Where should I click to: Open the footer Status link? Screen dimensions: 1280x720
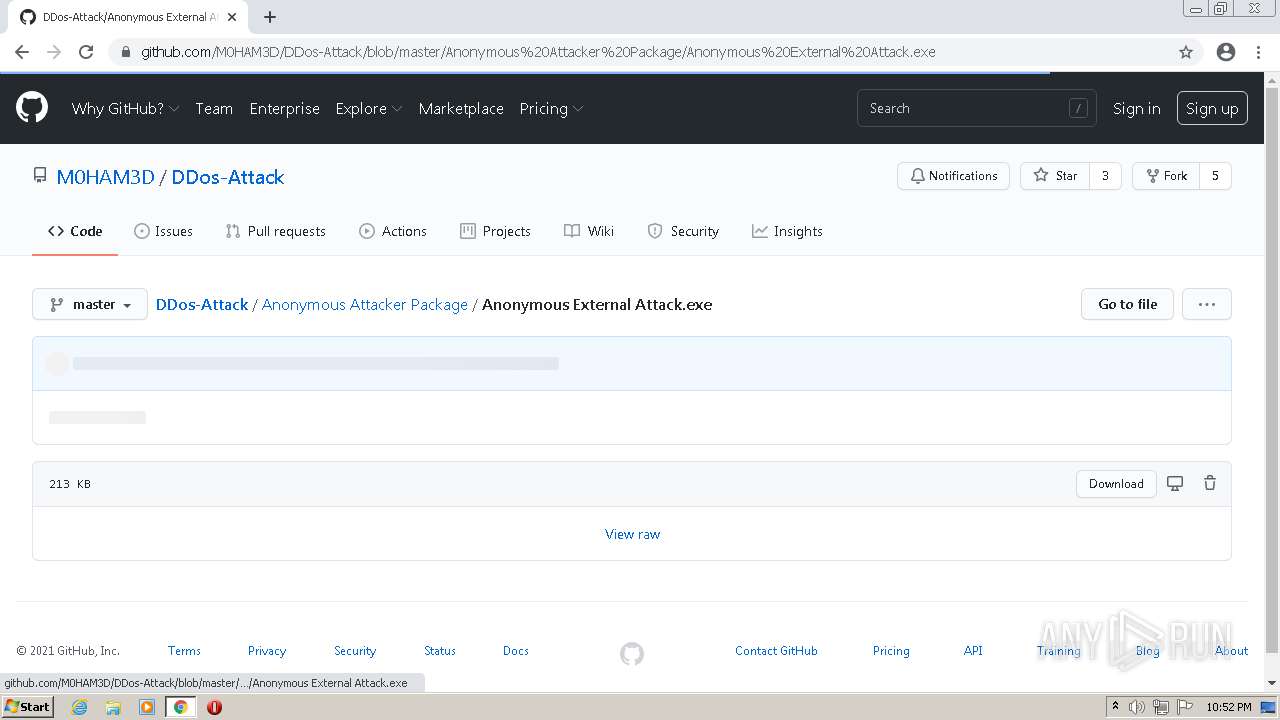(440, 650)
